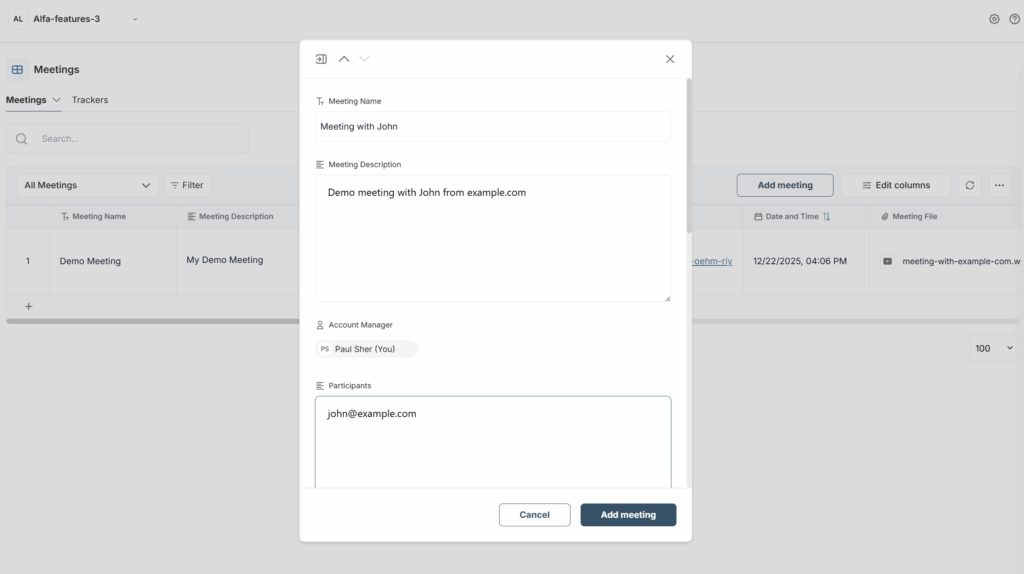Select the Meetings tab
Viewport: 1024px width, 574px height.
pos(26,100)
